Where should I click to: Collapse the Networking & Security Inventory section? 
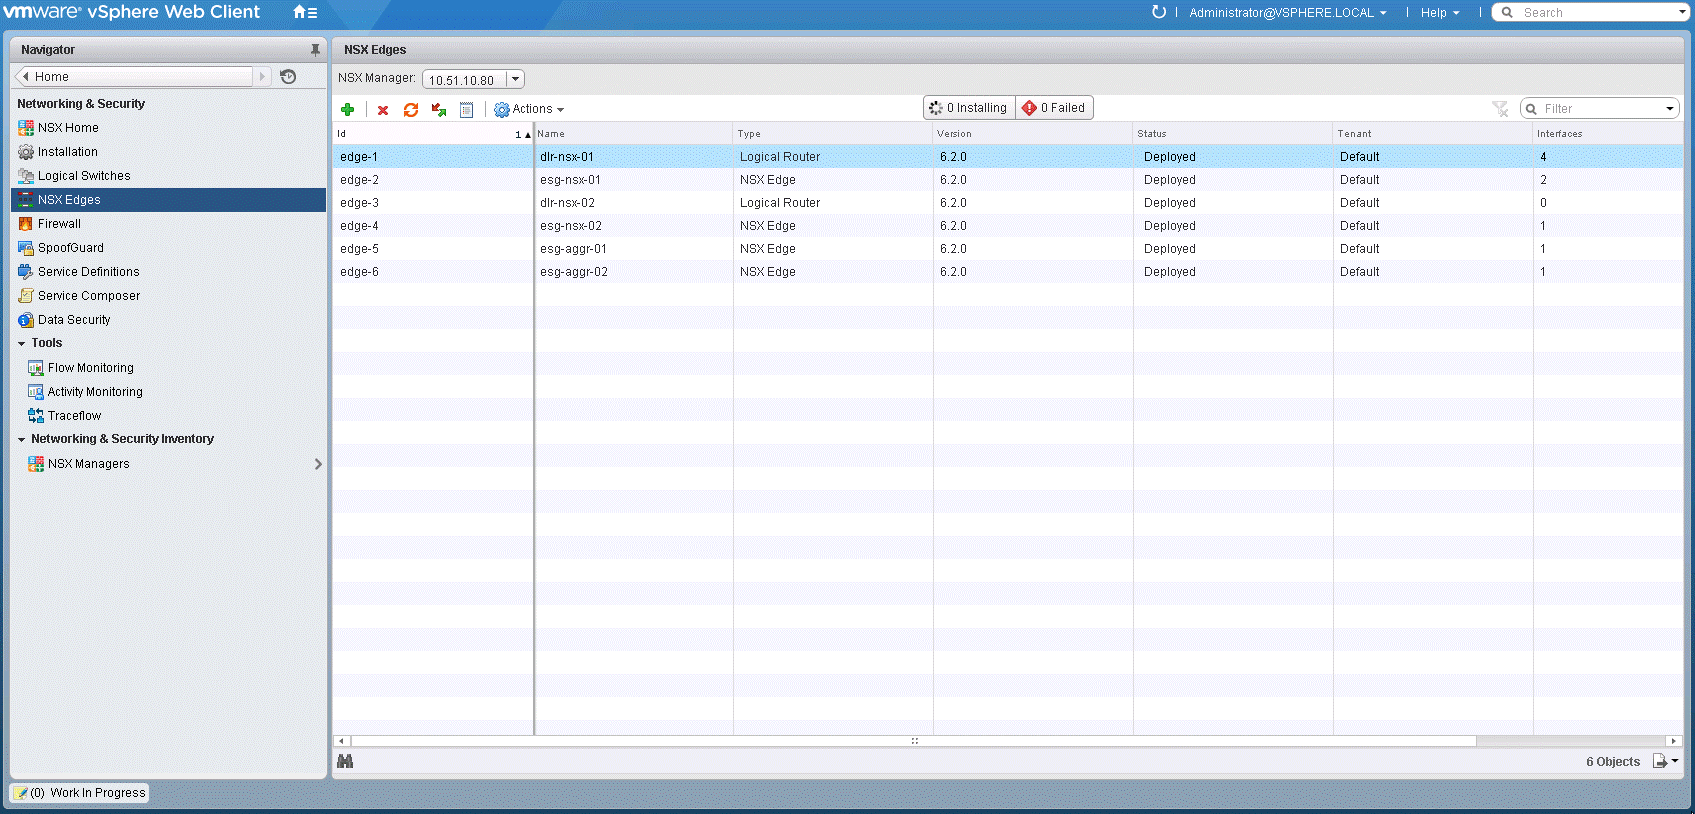click(22, 440)
